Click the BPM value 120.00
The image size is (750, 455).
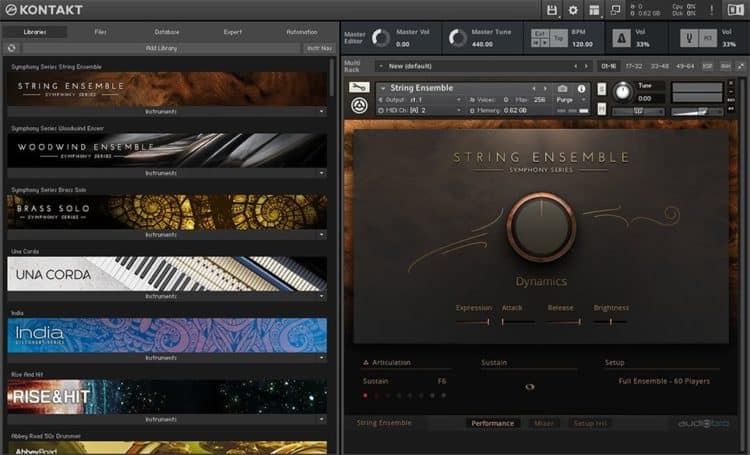click(x=582, y=44)
